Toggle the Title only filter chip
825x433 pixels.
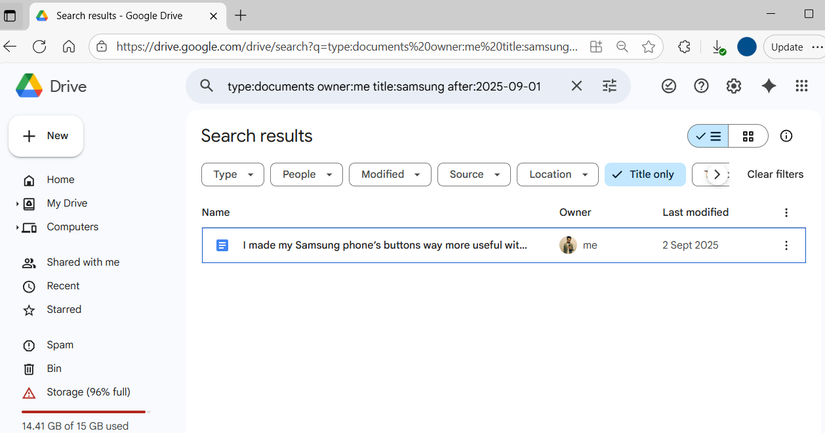click(645, 174)
